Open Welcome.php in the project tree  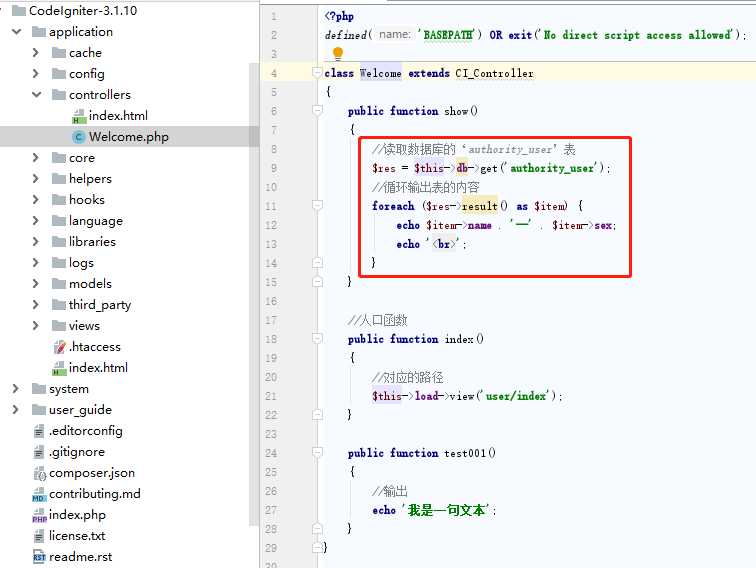(129, 137)
